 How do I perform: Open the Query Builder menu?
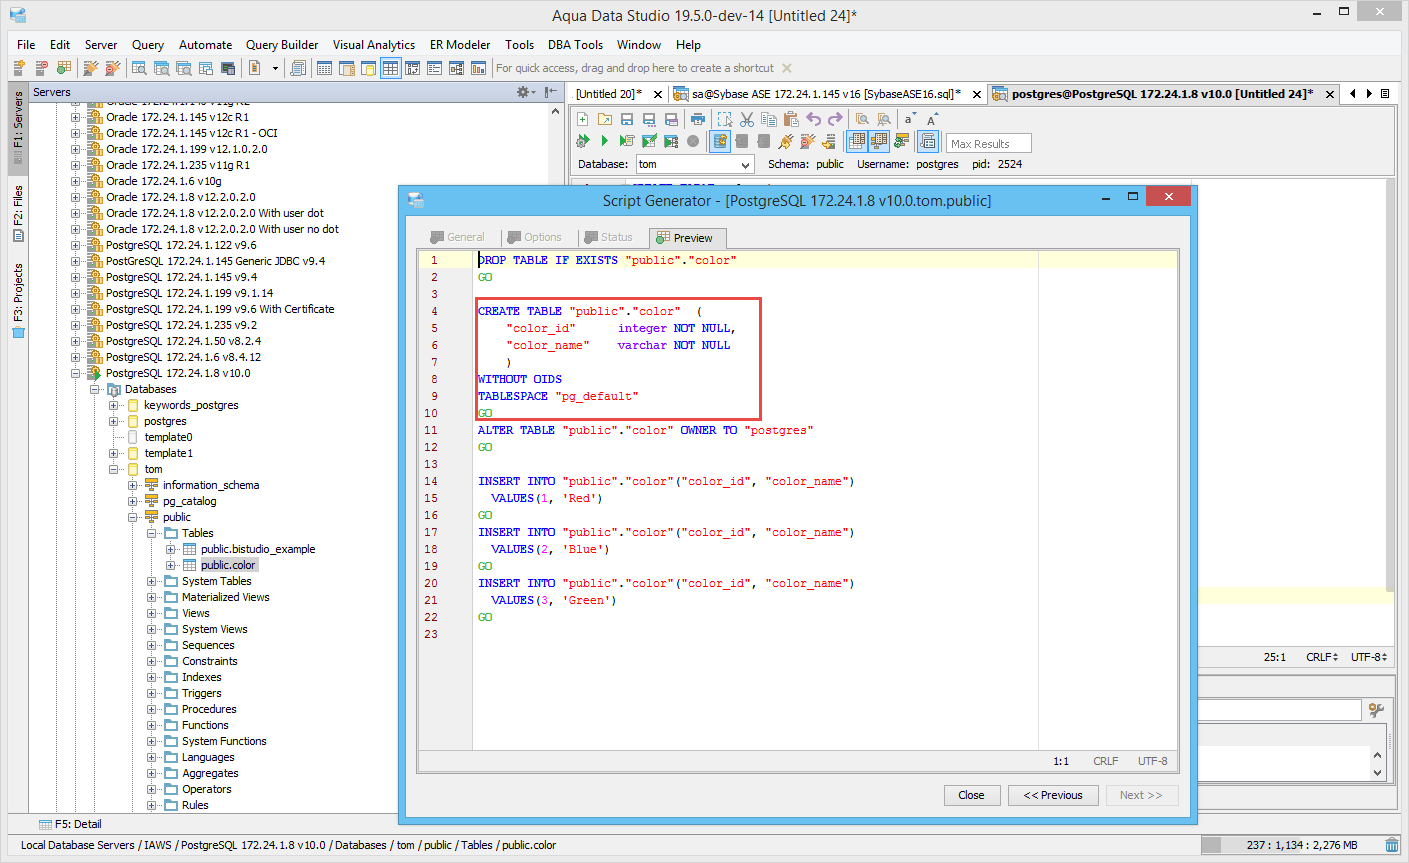pos(282,45)
